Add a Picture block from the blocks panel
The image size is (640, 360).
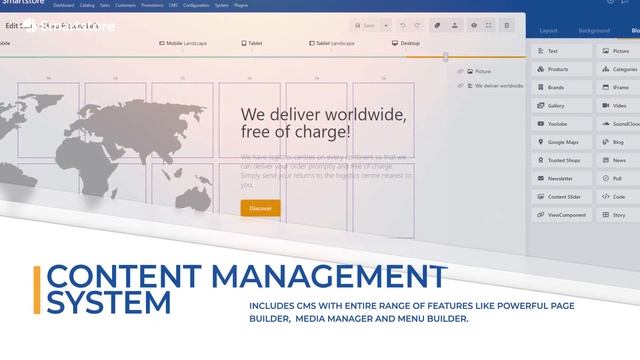(x=618, y=51)
